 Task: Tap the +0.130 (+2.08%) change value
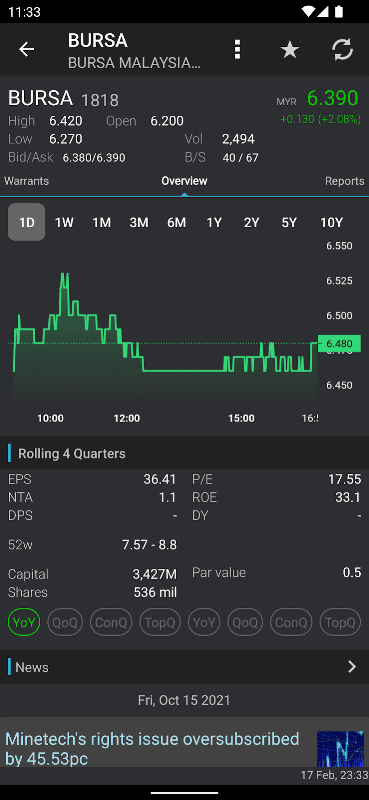(321, 119)
